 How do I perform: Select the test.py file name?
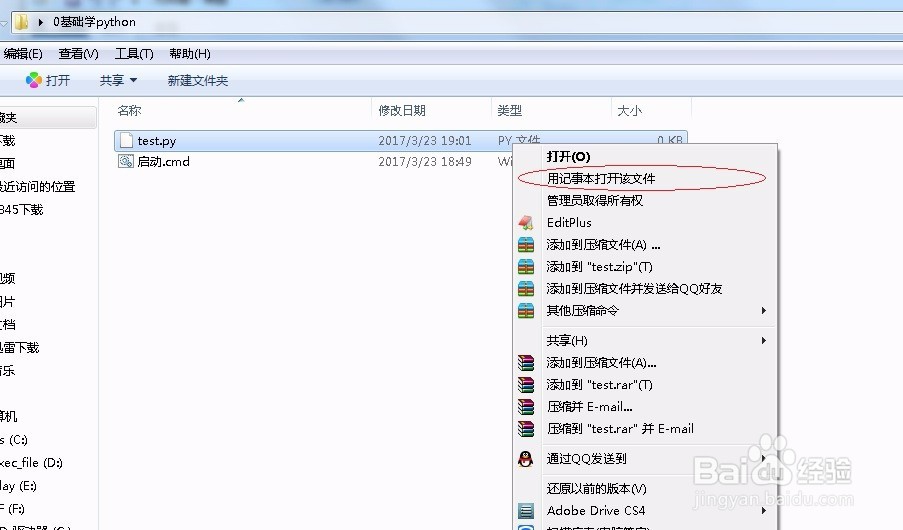[157, 141]
